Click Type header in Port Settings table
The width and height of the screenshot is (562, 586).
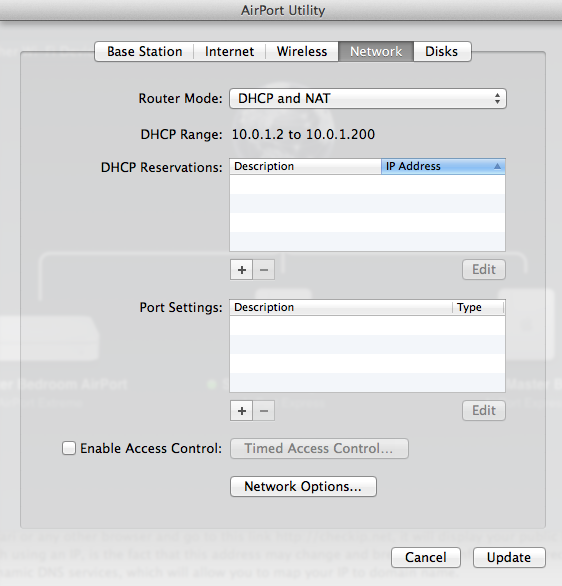(478, 307)
